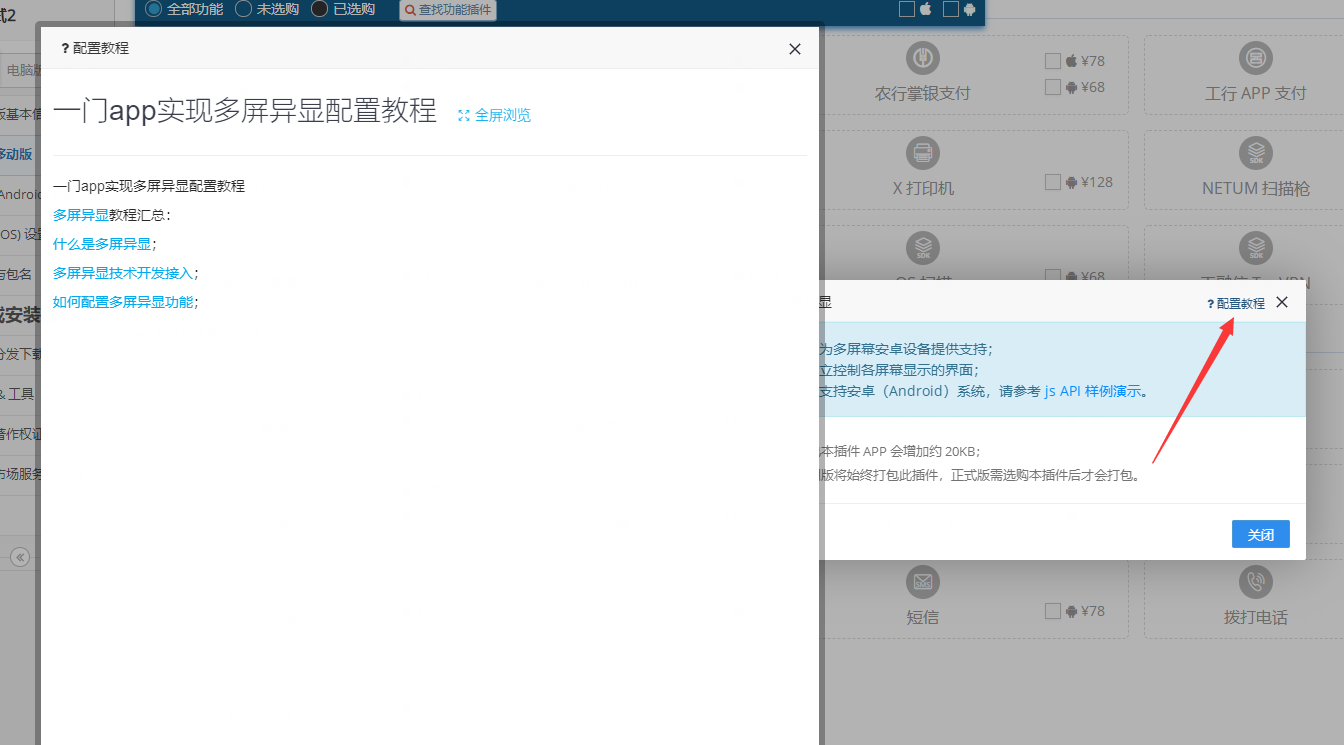Image resolution: width=1344 pixels, height=745 pixels.
Task: Click the NETUM 扫描枪 SDK icon
Action: coord(1256,152)
